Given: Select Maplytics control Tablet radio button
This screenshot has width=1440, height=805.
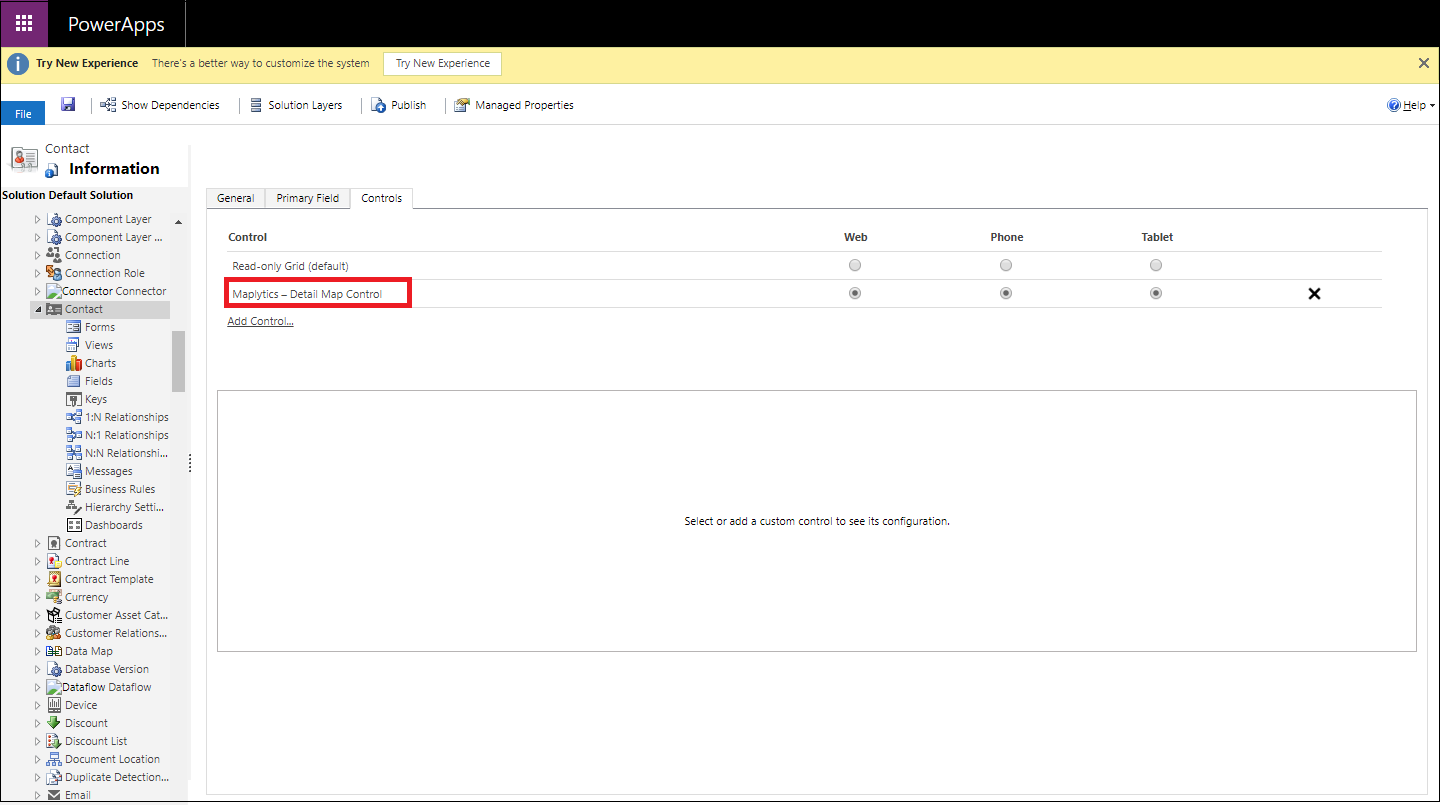Looking at the screenshot, I should point(1156,293).
